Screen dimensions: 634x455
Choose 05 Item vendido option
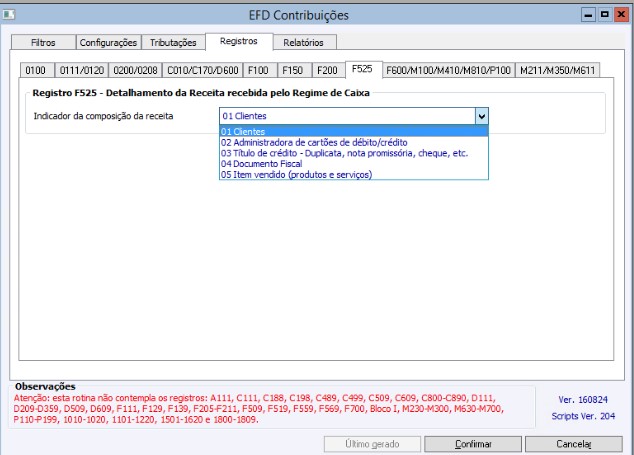coord(354,175)
